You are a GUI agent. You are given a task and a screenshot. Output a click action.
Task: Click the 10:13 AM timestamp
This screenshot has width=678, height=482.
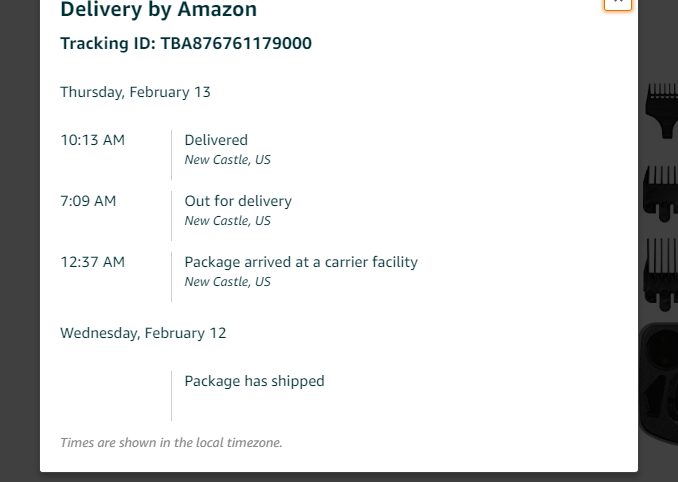click(x=93, y=140)
